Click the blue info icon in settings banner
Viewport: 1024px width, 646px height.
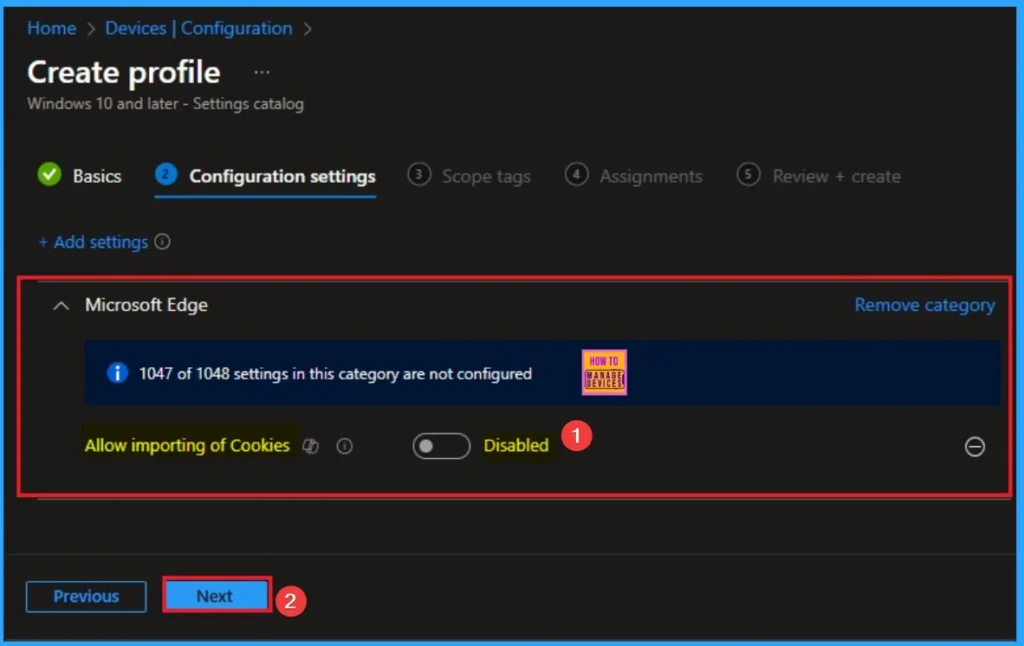click(x=117, y=373)
